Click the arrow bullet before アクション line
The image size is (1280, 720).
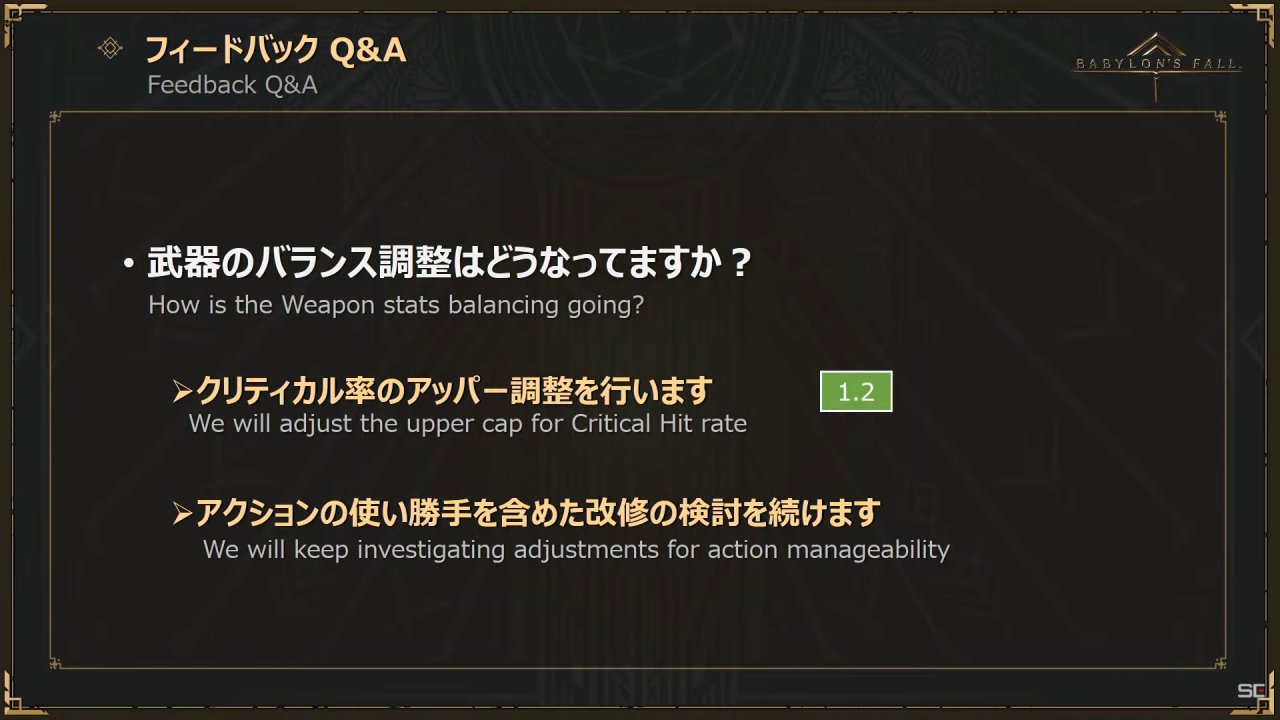point(182,514)
